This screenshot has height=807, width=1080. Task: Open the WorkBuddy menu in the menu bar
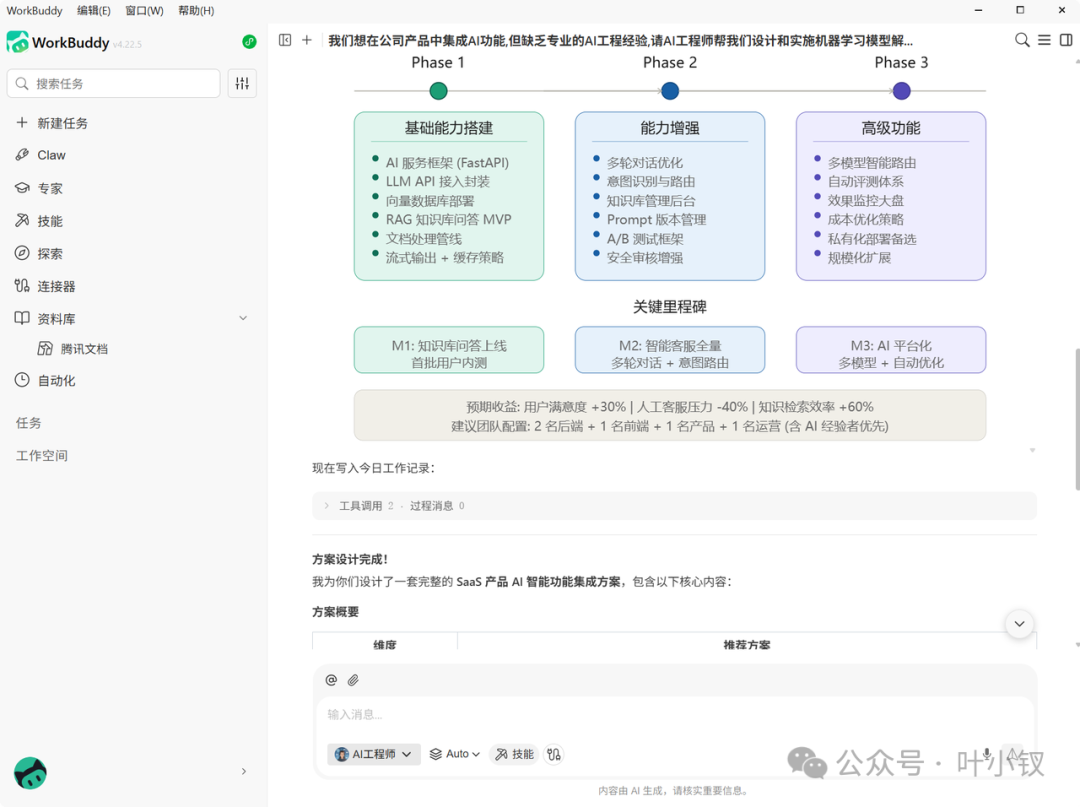(x=34, y=10)
